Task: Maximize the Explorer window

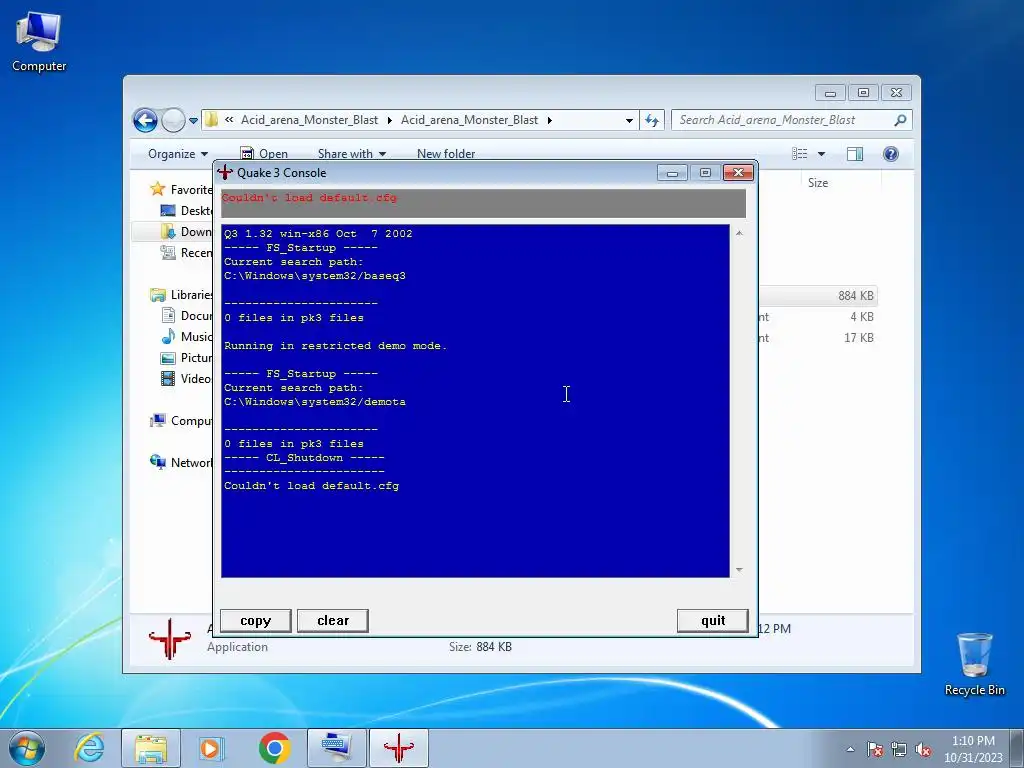Action: pos(863,93)
